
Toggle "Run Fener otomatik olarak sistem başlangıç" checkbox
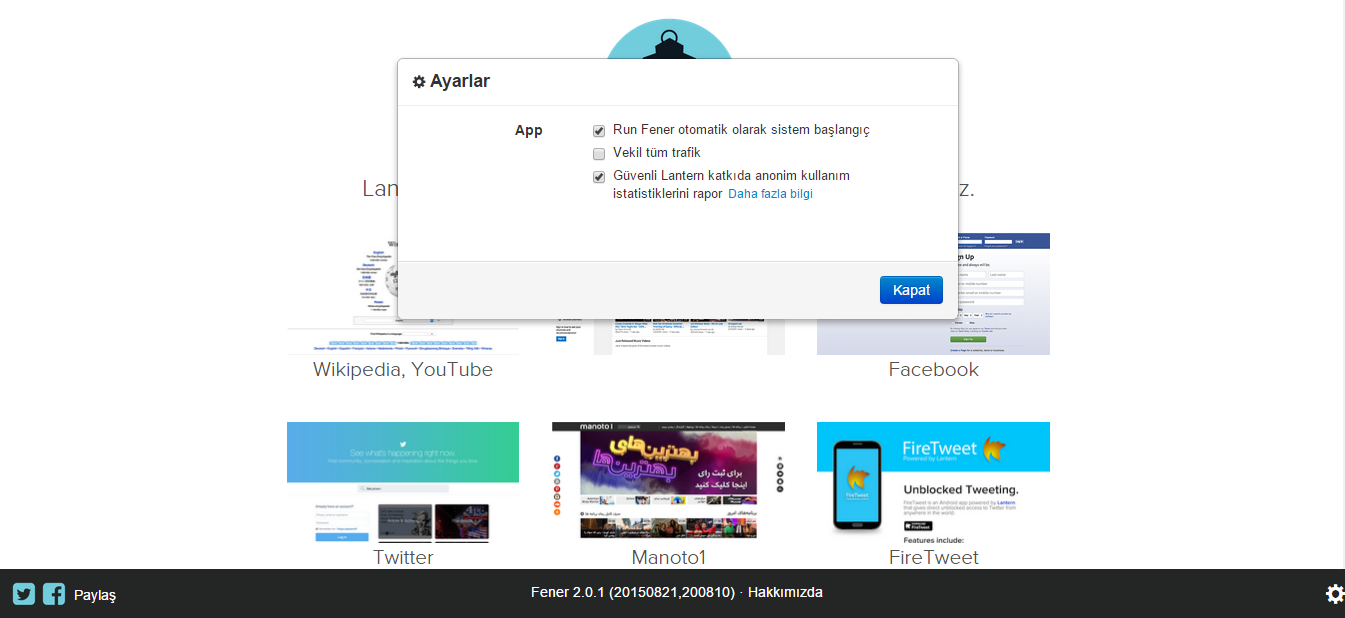tap(599, 131)
